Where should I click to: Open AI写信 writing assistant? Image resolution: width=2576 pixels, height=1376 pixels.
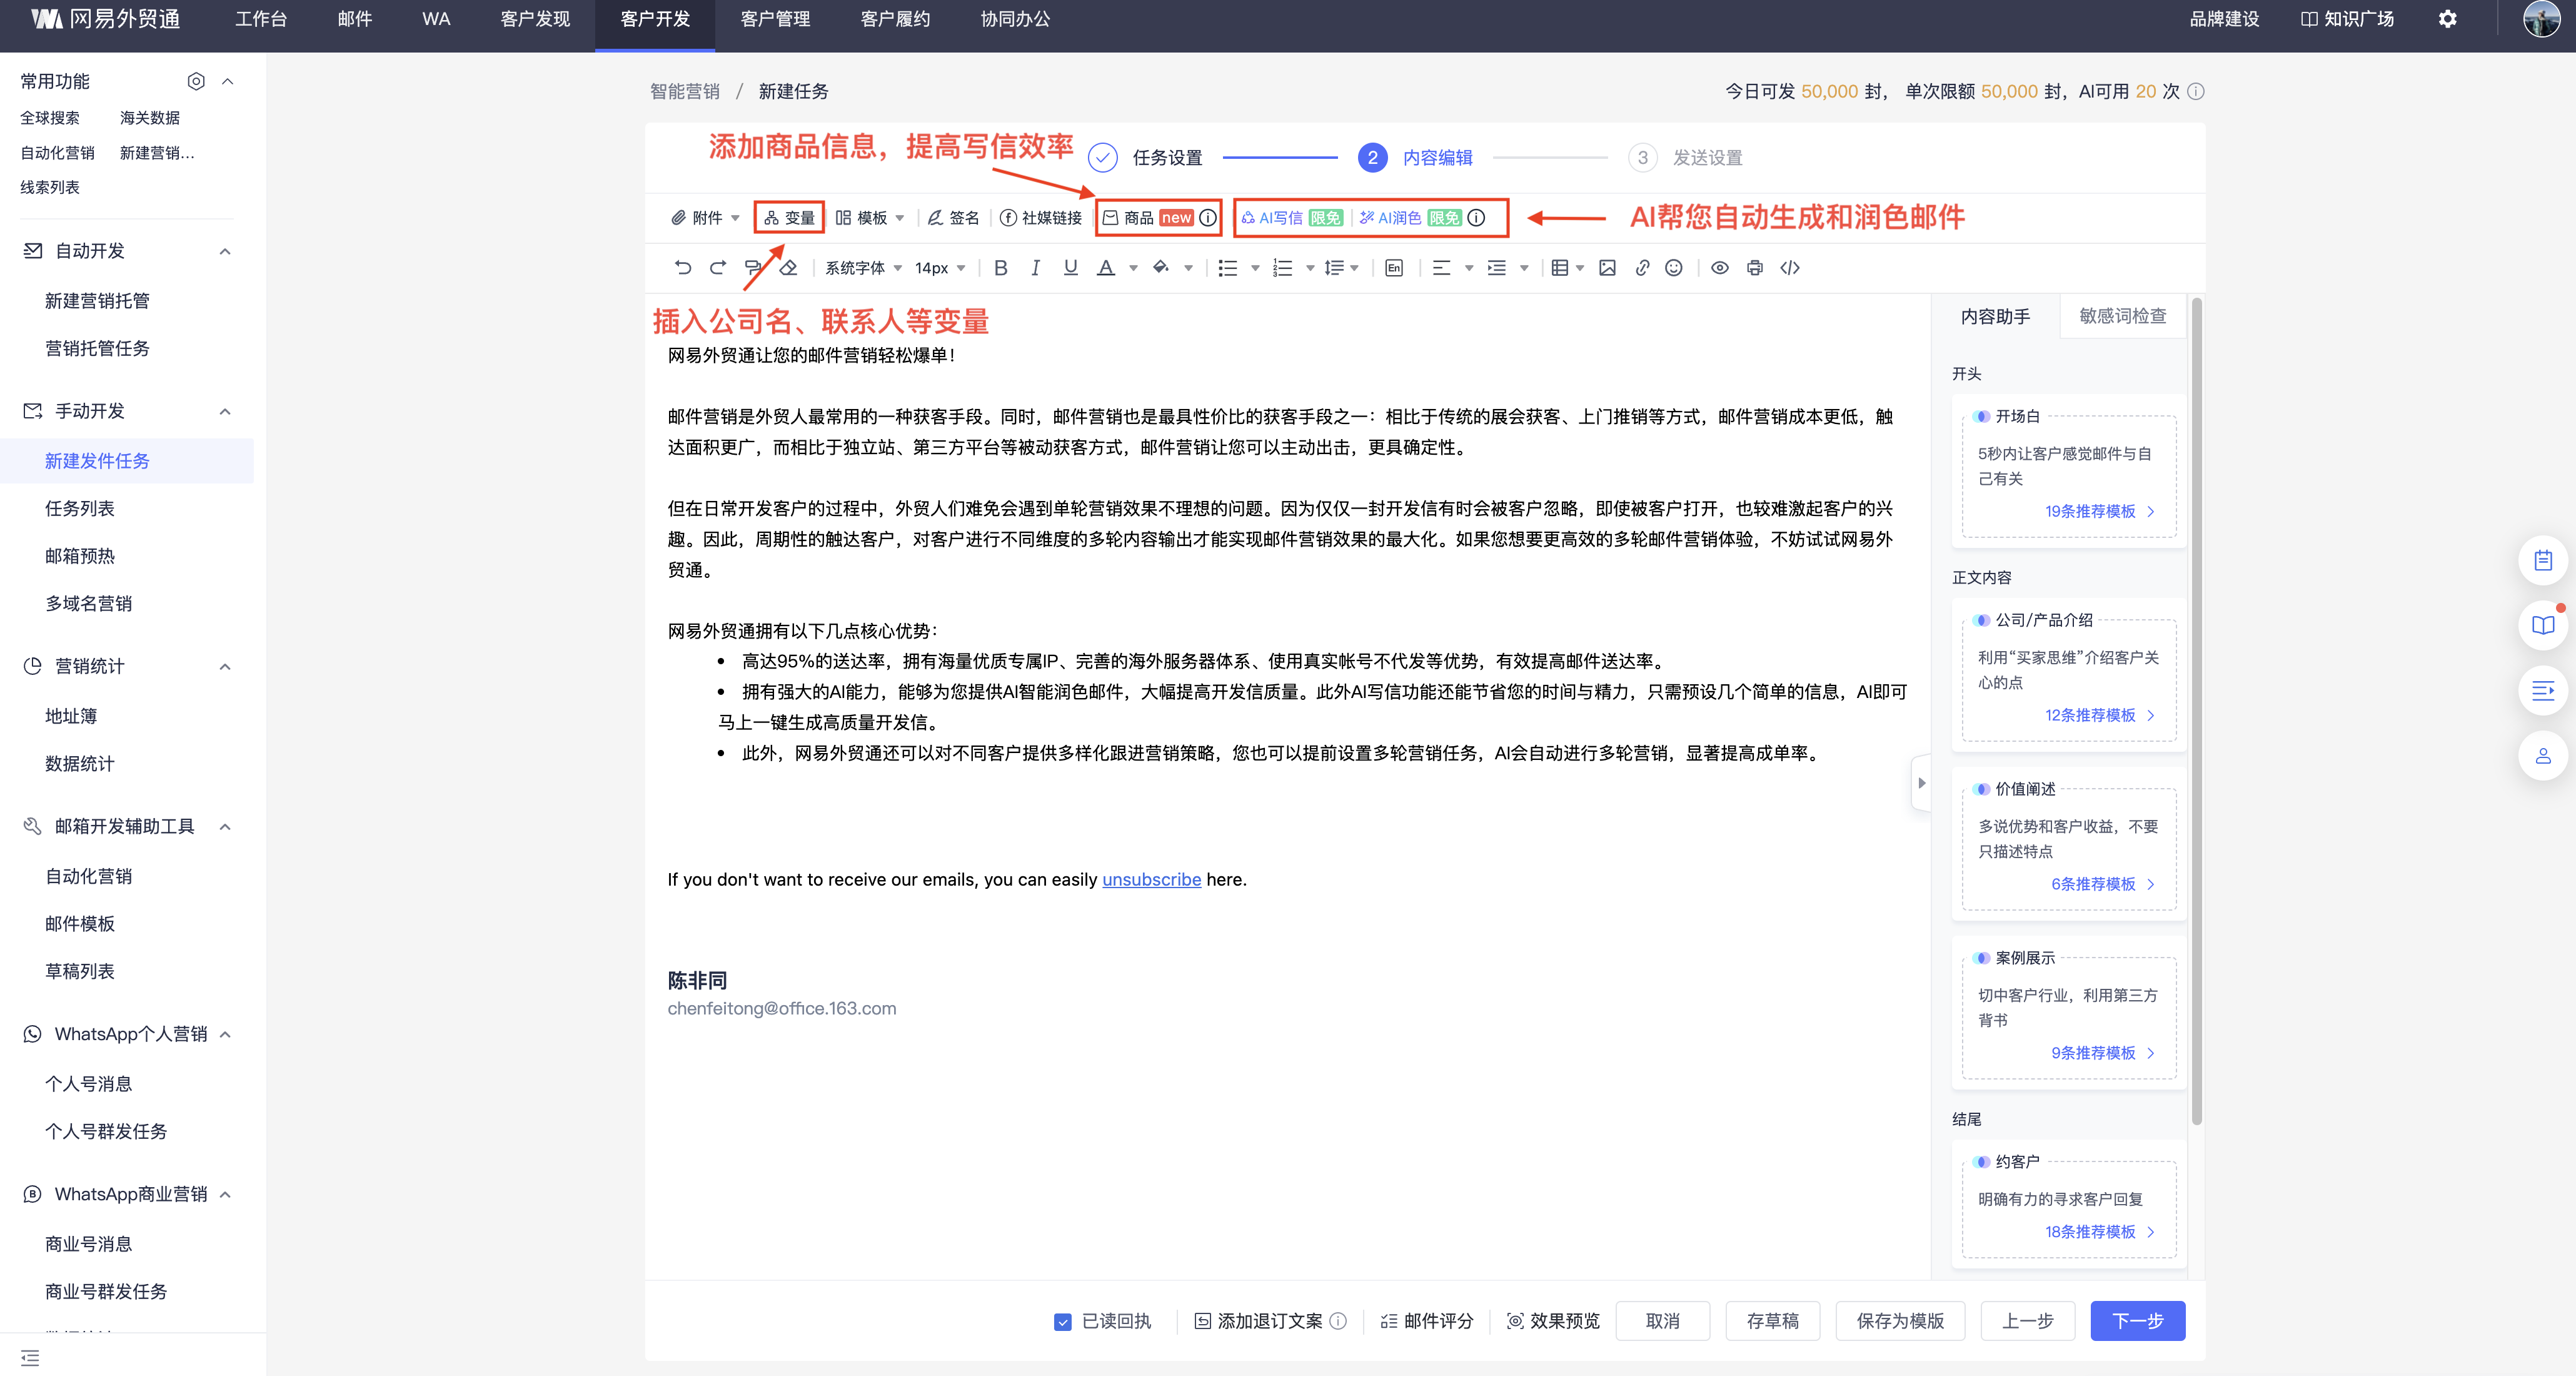[x=1272, y=218]
